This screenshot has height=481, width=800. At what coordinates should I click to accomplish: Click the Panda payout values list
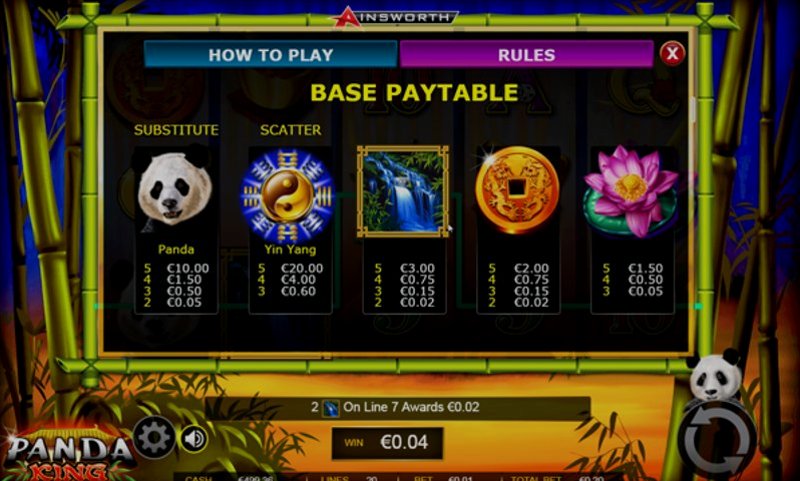(176, 285)
